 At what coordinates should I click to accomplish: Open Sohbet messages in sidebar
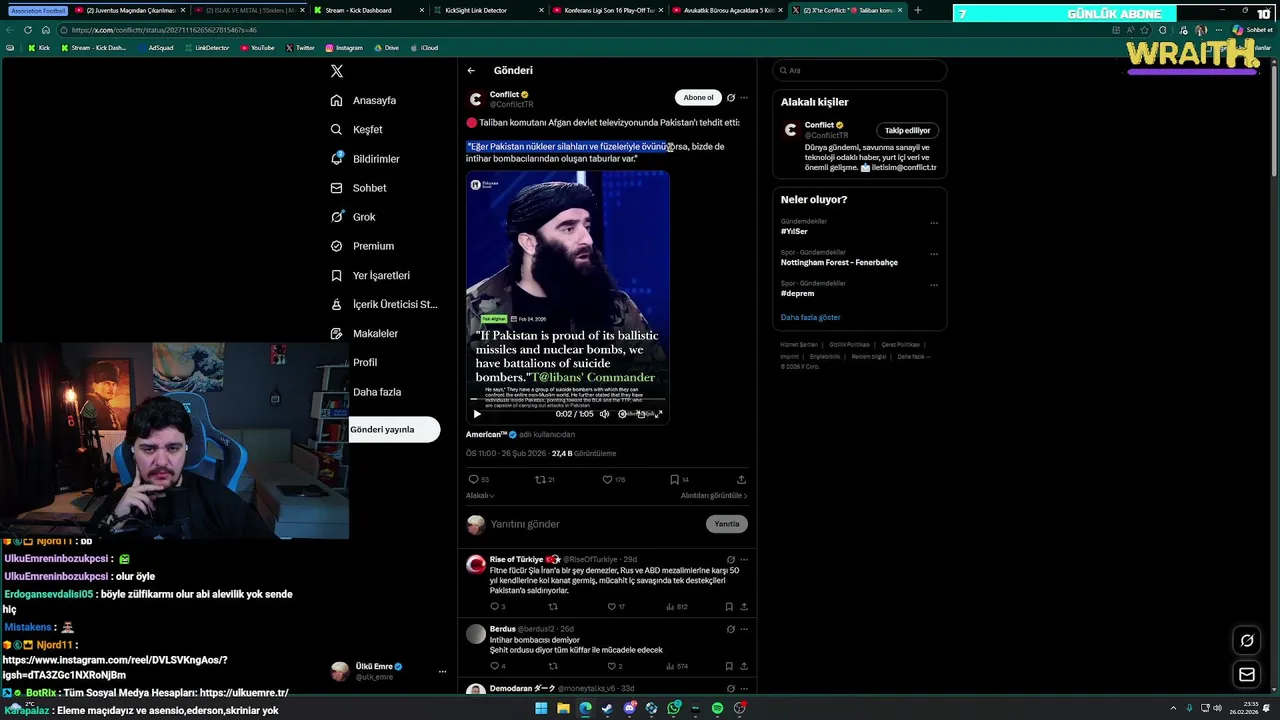click(x=358, y=188)
